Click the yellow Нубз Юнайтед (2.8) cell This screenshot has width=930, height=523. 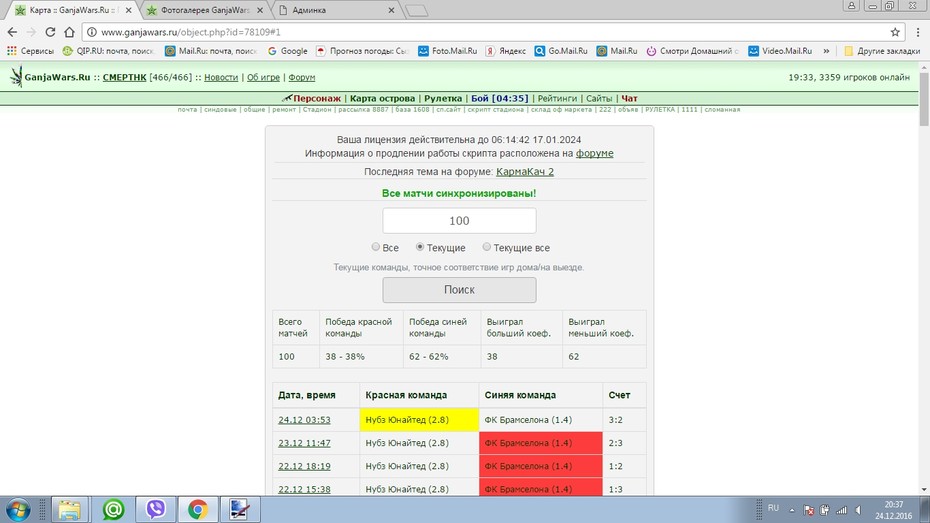pos(419,419)
